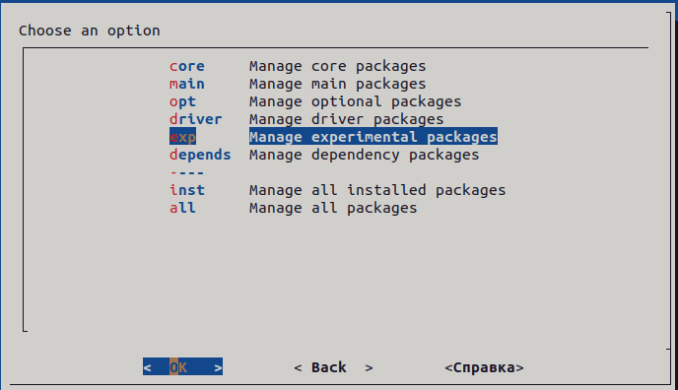The height and width of the screenshot is (390, 678).
Task: Click the highlighted exp tag
Action: (182, 137)
